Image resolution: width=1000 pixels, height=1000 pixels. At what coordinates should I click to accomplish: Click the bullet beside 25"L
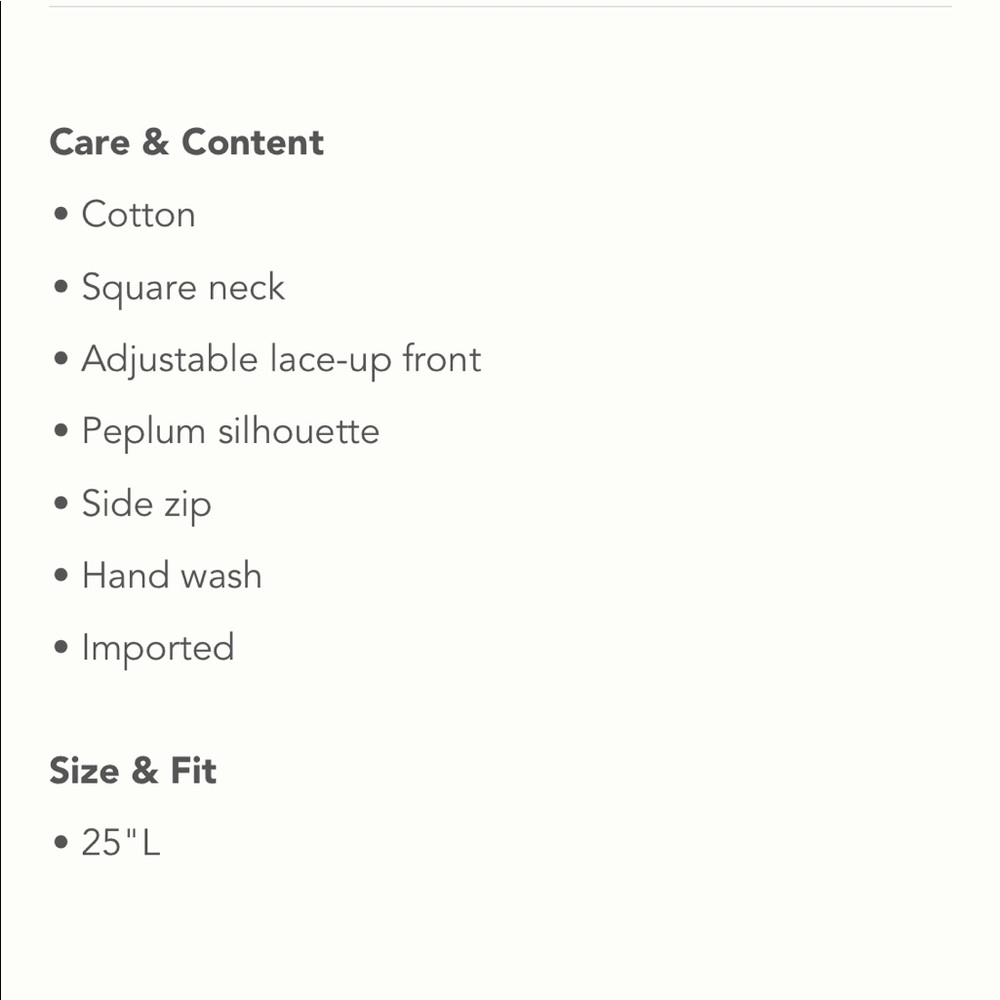[61, 842]
